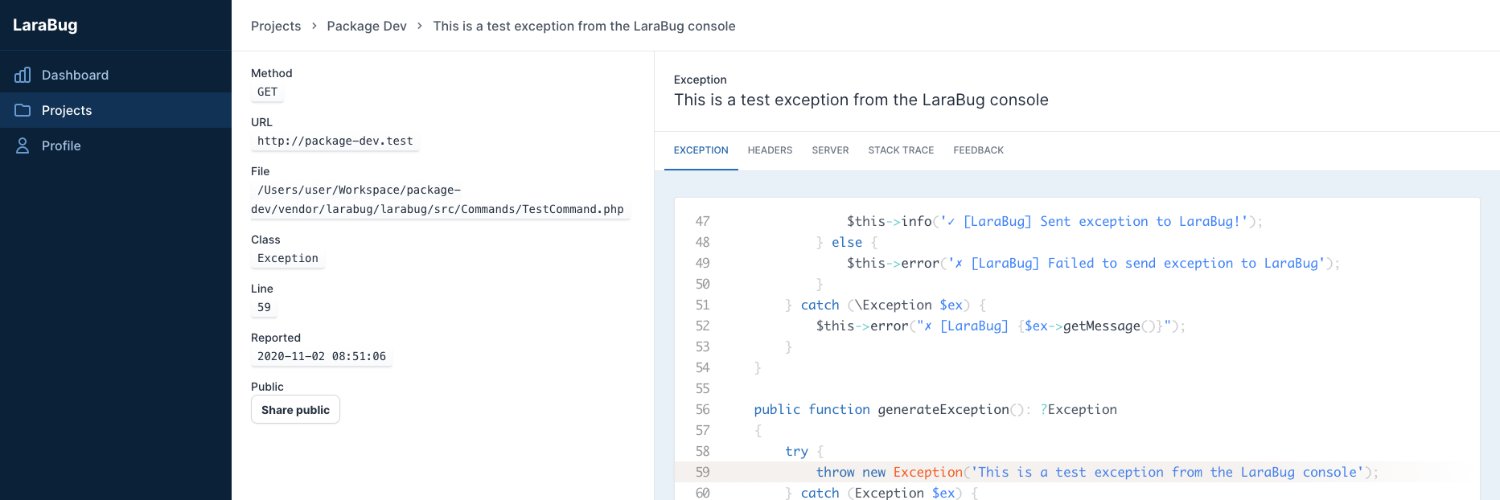Select the reported date 2020-11-02 08:51:06
The width and height of the screenshot is (1500, 500).
[x=321, y=356]
